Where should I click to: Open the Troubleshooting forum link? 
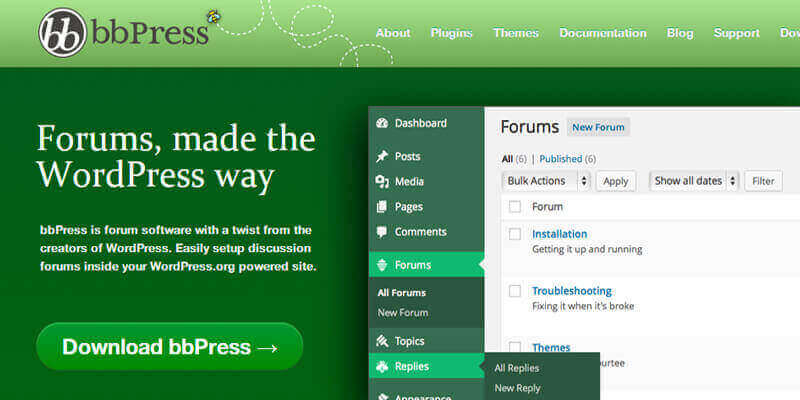click(x=573, y=291)
